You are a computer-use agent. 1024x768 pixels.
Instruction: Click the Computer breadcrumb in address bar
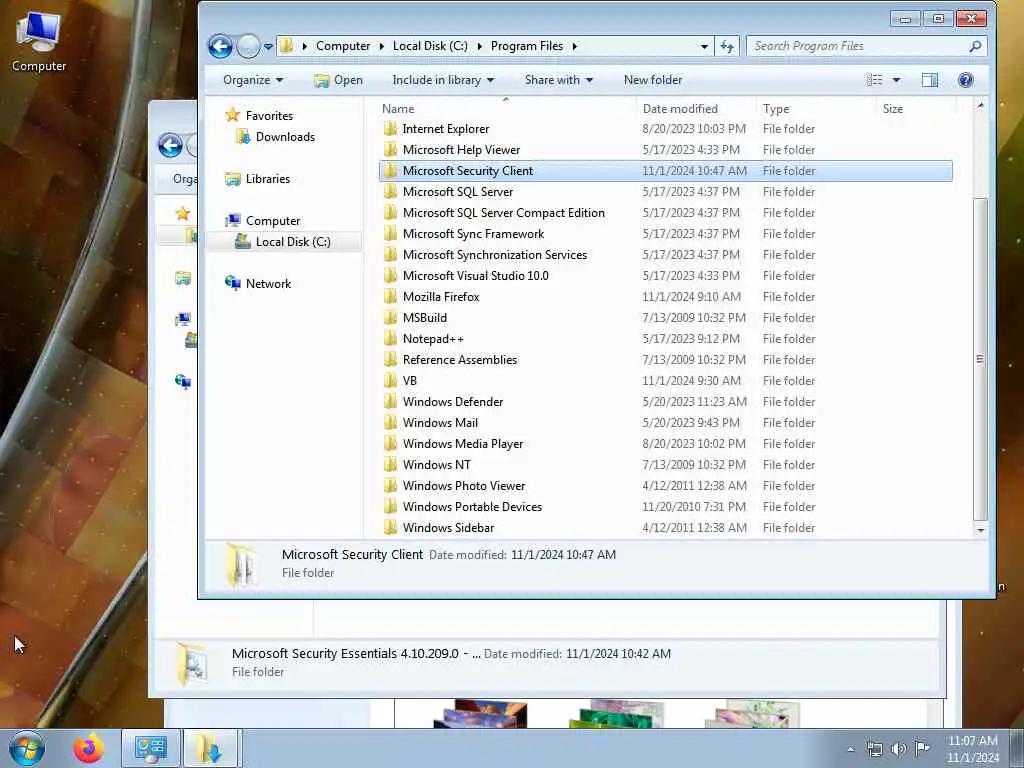click(343, 46)
